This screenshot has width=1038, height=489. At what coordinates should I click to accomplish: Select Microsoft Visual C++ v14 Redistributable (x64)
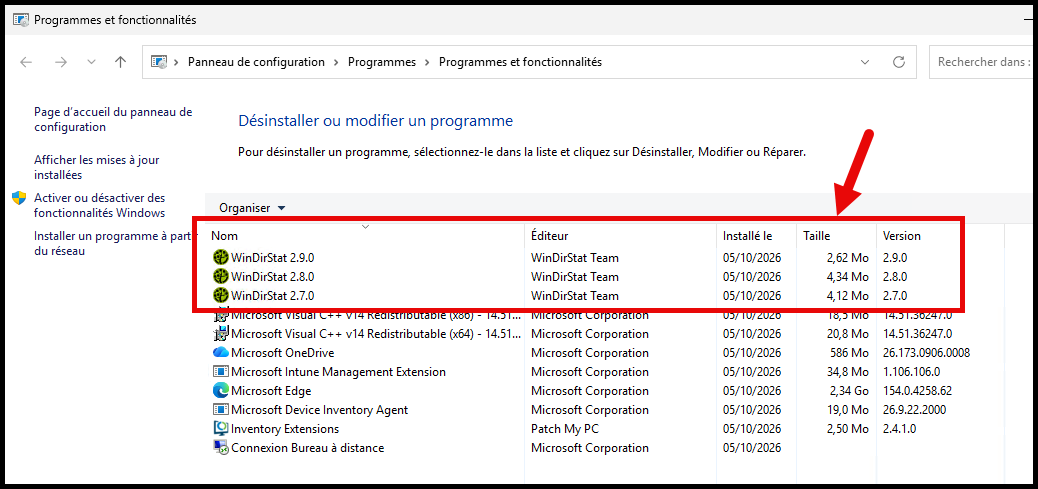point(374,333)
